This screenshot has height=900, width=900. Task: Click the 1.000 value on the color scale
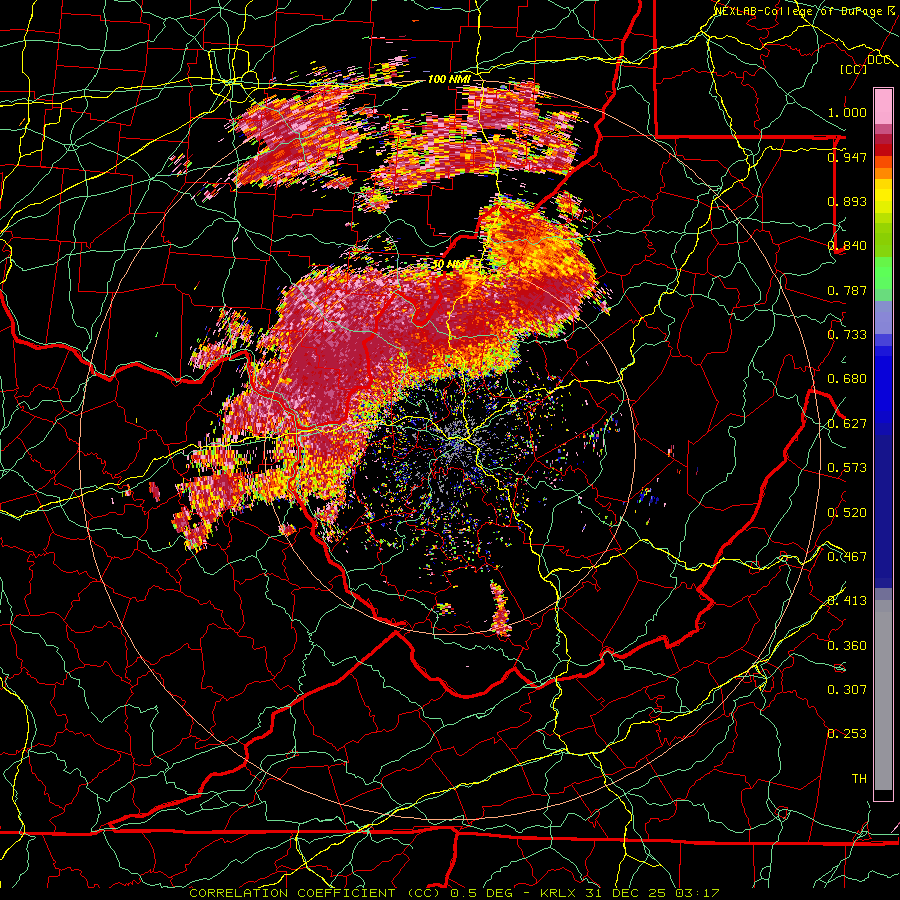pyautogui.click(x=847, y=113)
